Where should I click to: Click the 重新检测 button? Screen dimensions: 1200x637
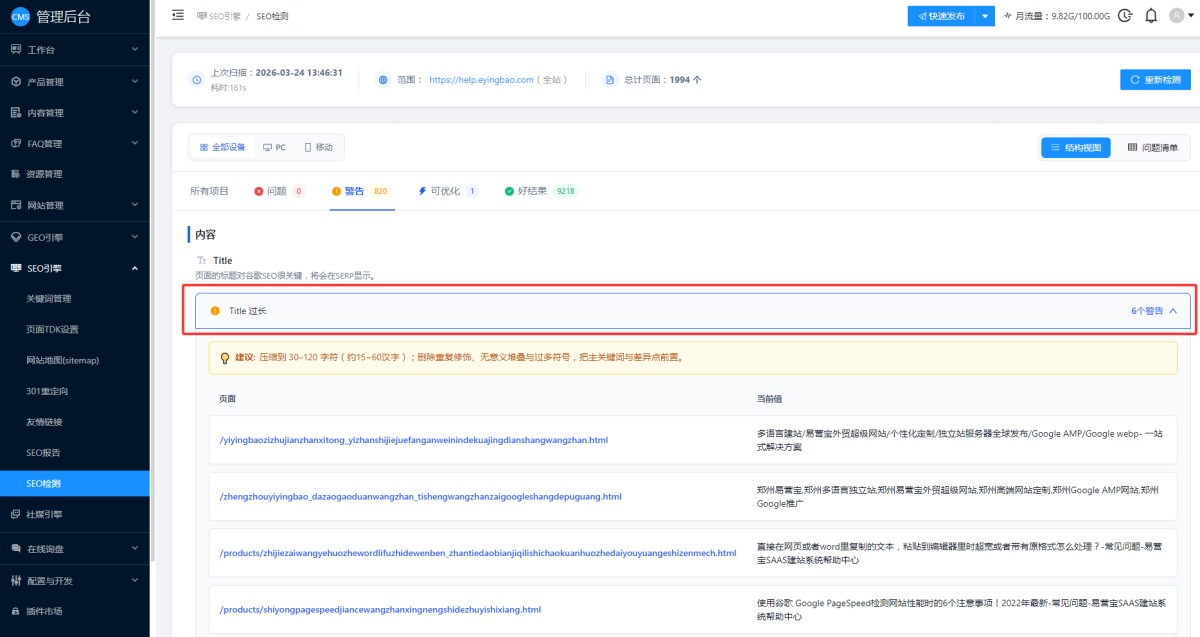point(1155,80)
